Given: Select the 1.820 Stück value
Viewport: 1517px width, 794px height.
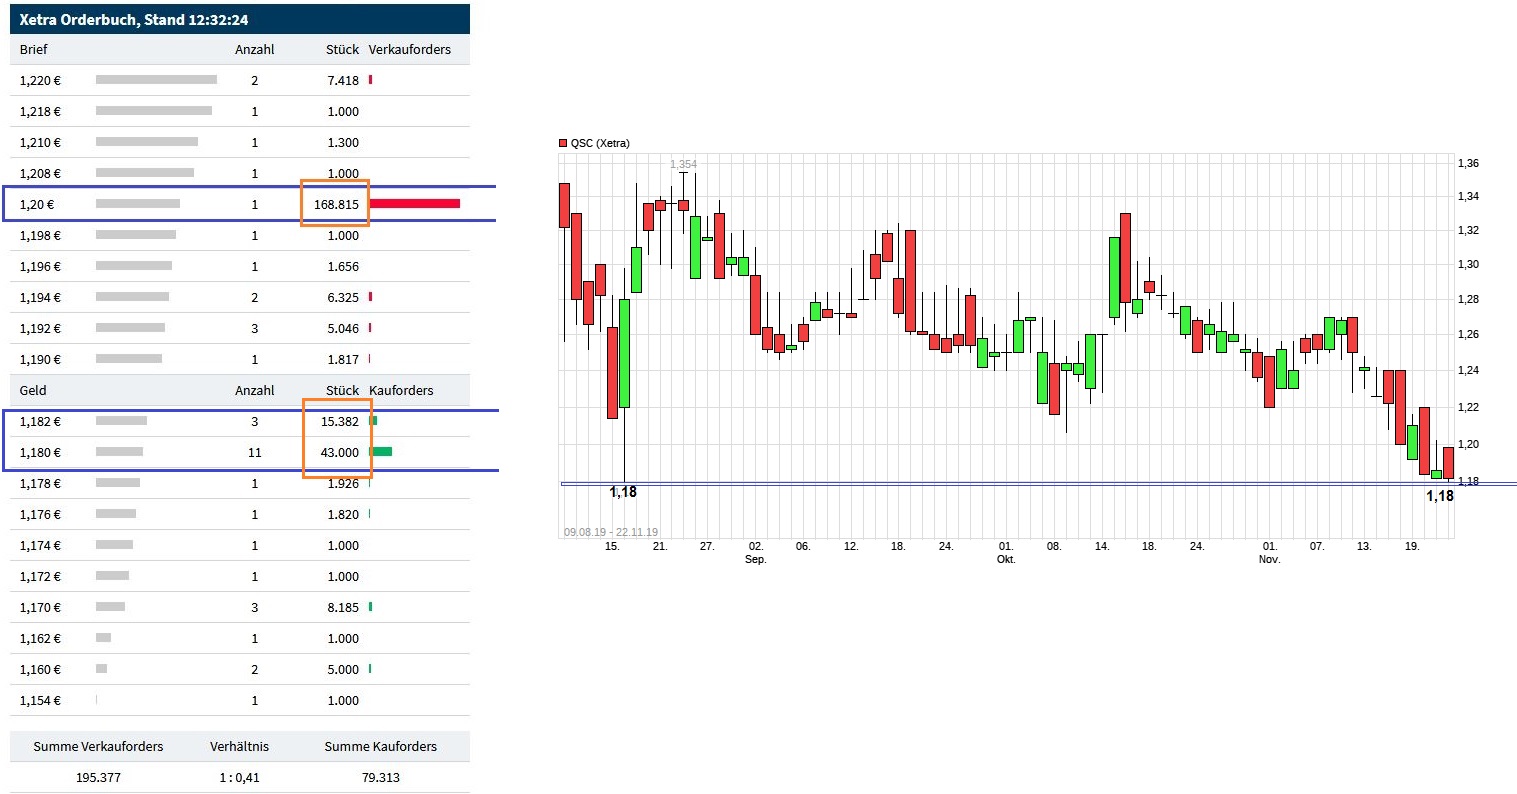Looking at the screenshot, I should 343,514.
